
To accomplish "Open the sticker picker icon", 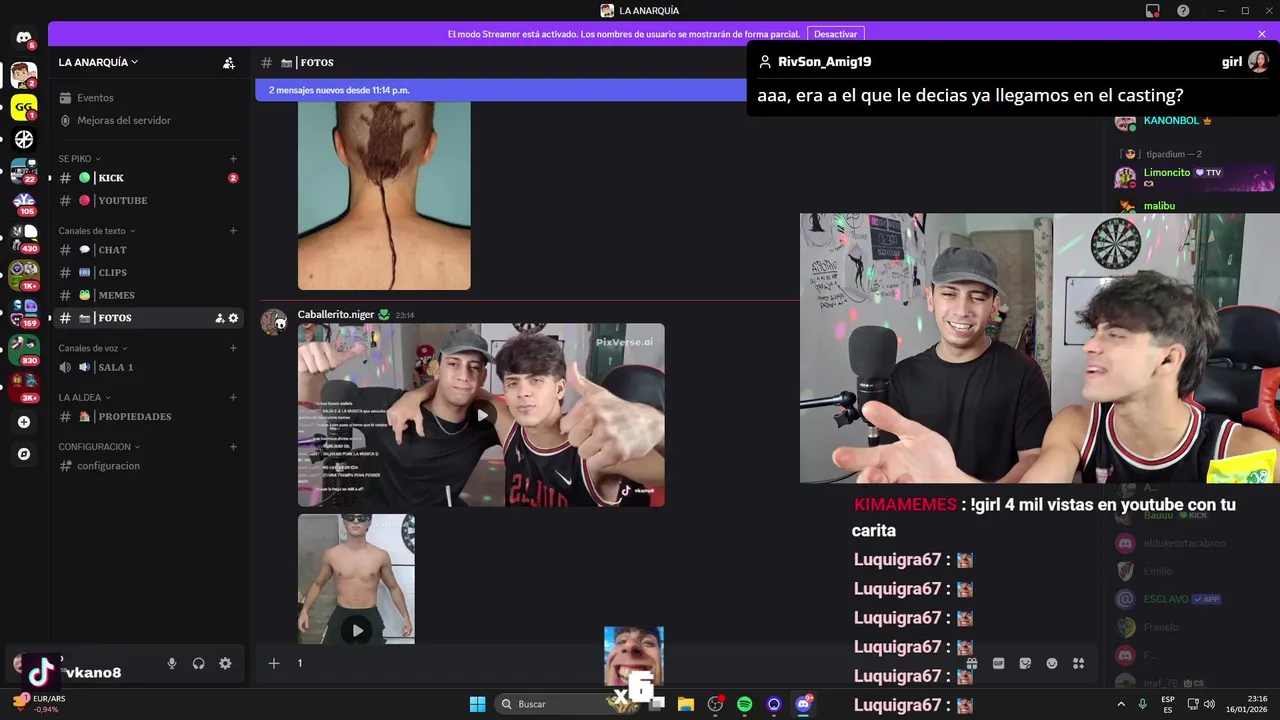I will (x=1025, y=663).
